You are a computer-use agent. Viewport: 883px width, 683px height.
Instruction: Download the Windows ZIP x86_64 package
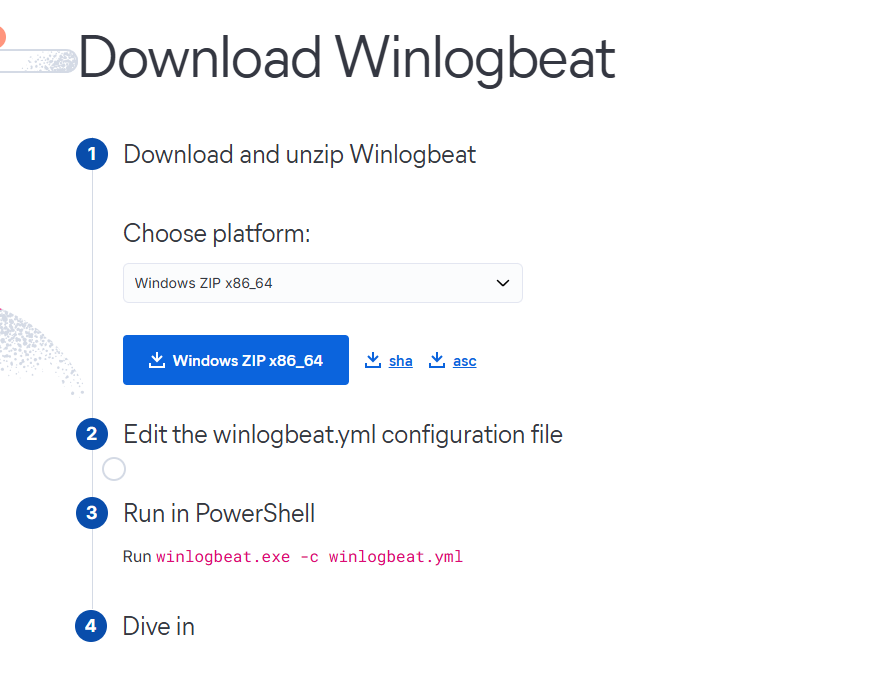pyautogui.click(x=236, y=360)
